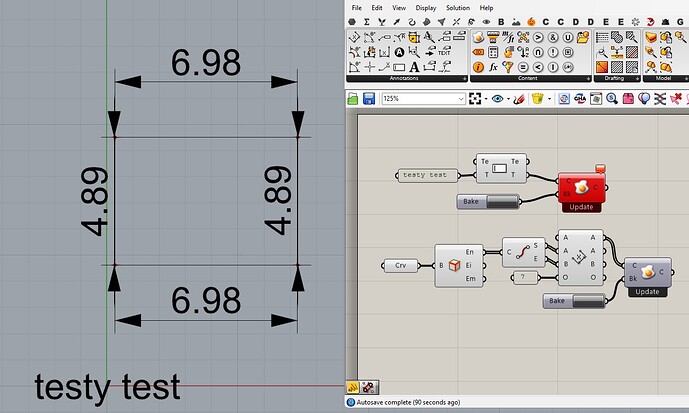Image resolution: width=689 pixels, height=413 pixels.
Task: Switch to the pumpkin icon tab
Action: coord(531,22)
